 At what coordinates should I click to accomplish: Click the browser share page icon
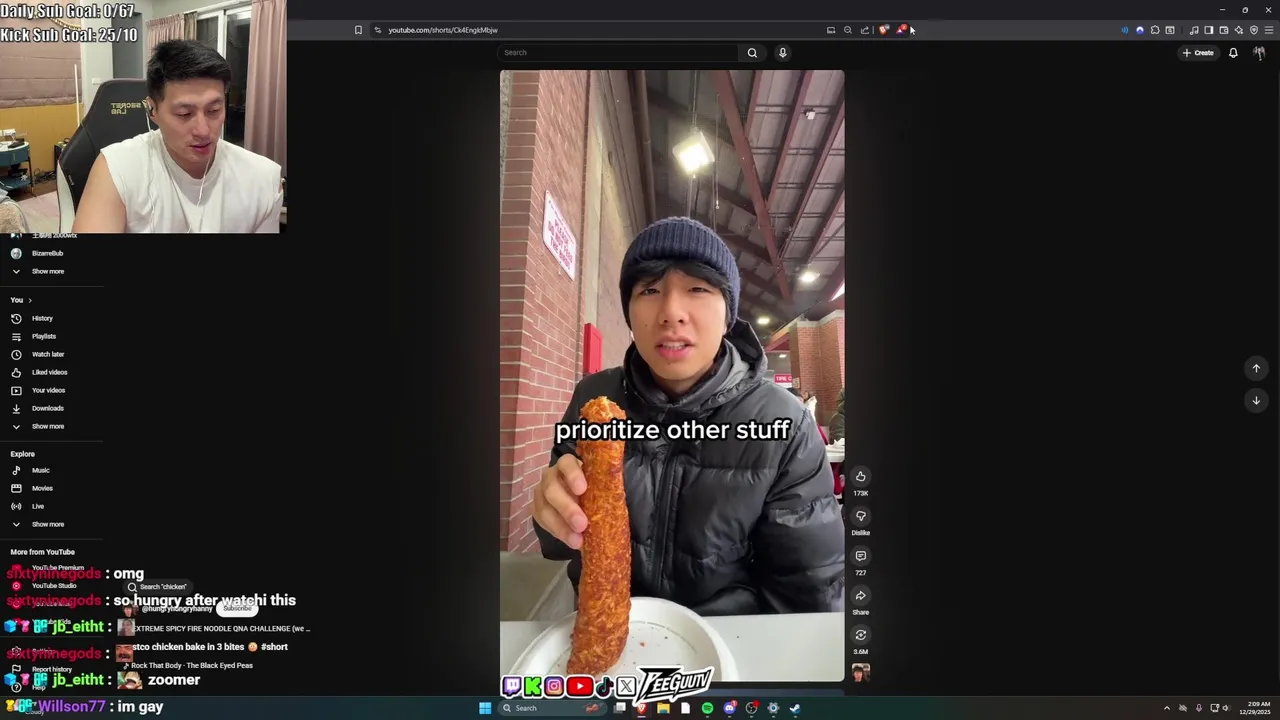[864, 30]
